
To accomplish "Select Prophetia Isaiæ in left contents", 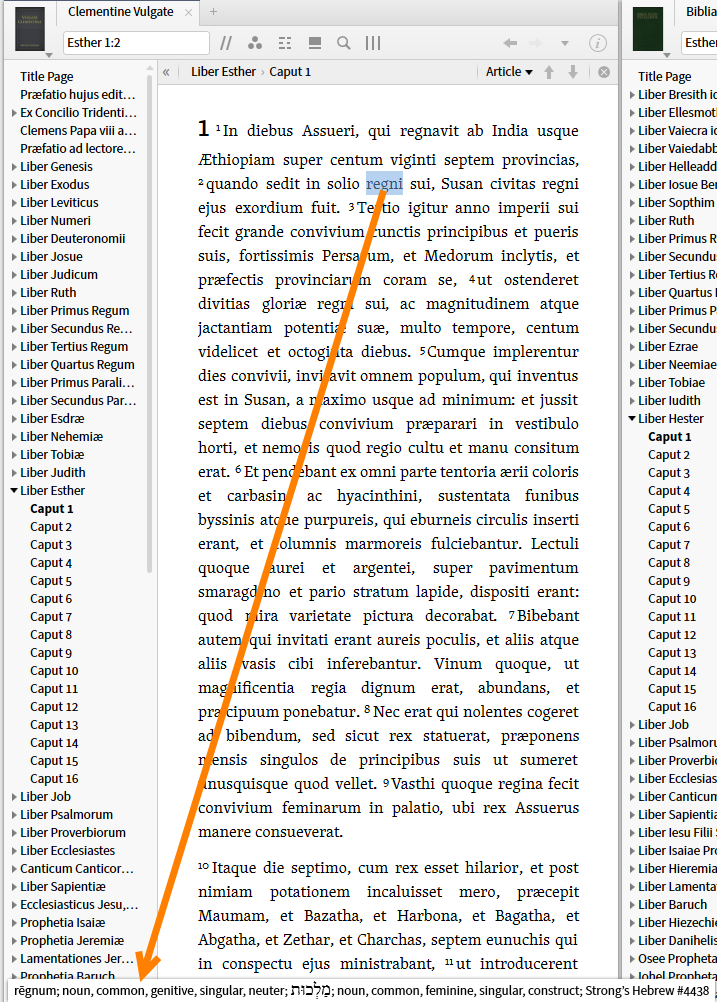I will [63, 923].
